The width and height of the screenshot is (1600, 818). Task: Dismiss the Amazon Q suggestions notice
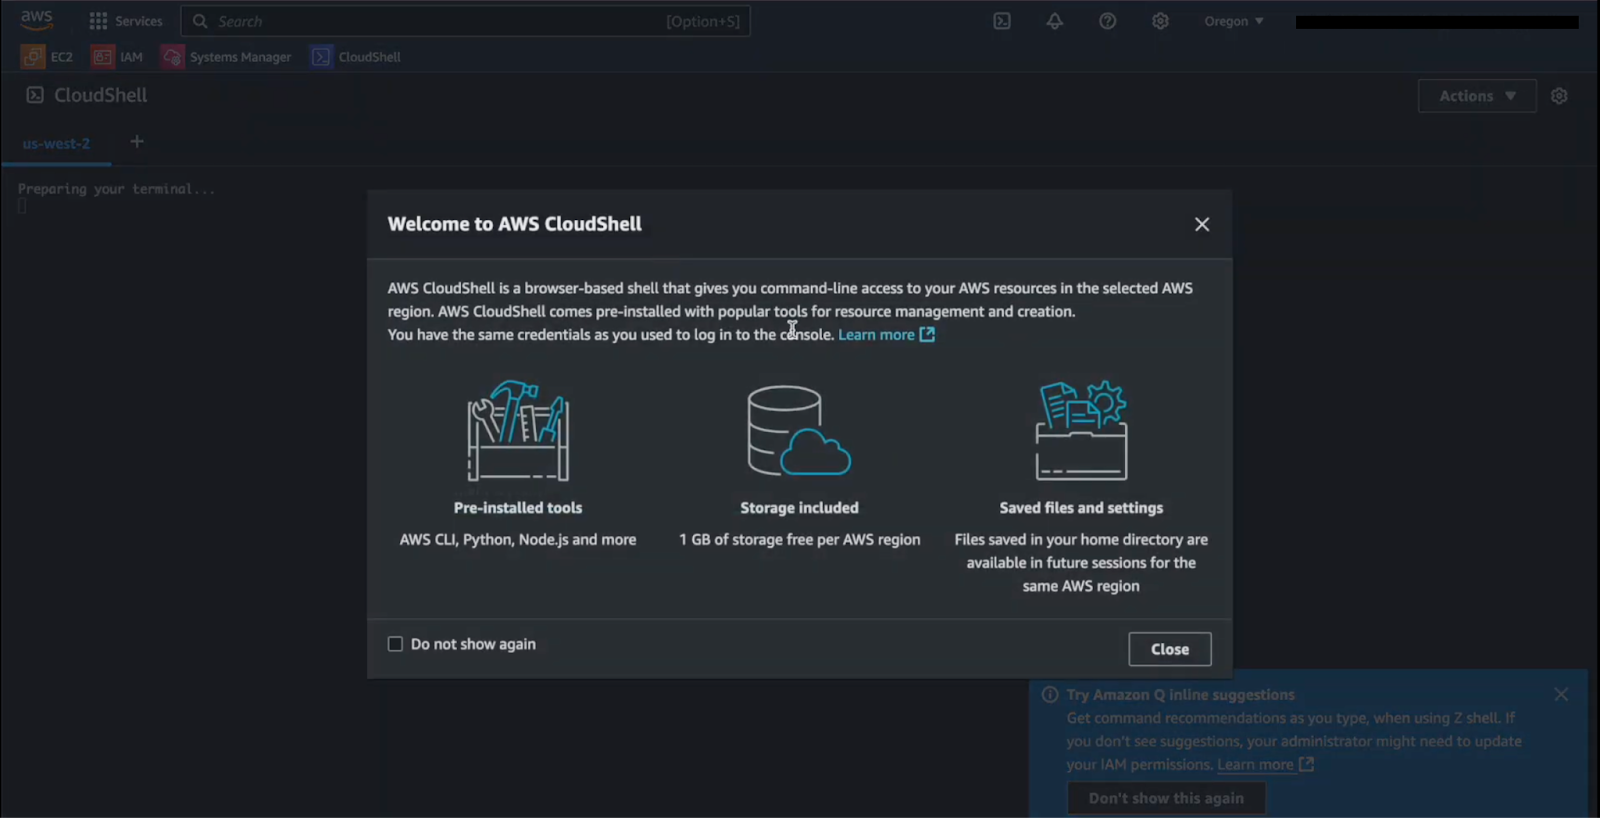[1561, 694]
